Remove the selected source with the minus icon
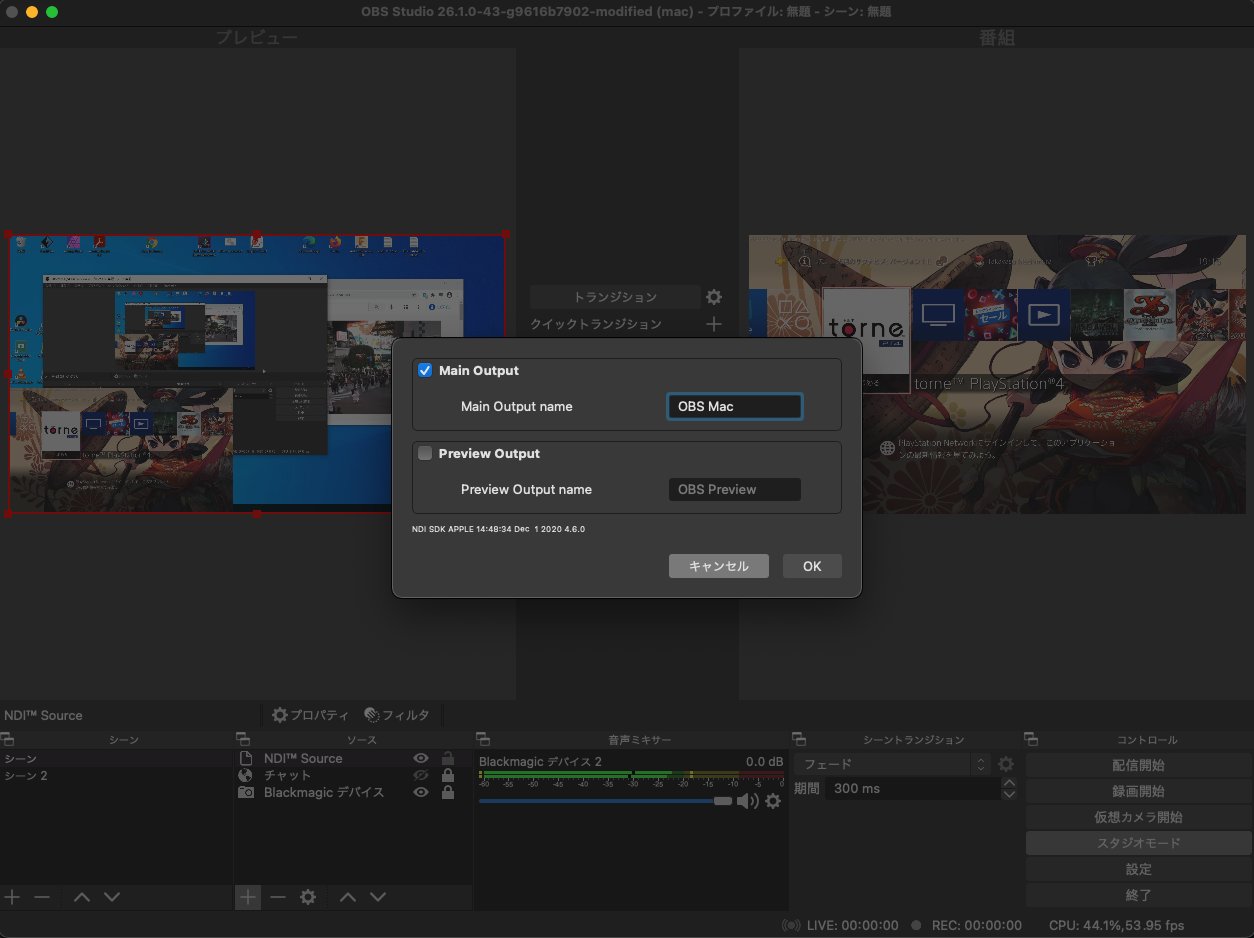Viewport: 1254px width, 938px height. click(x=278, y=897)
